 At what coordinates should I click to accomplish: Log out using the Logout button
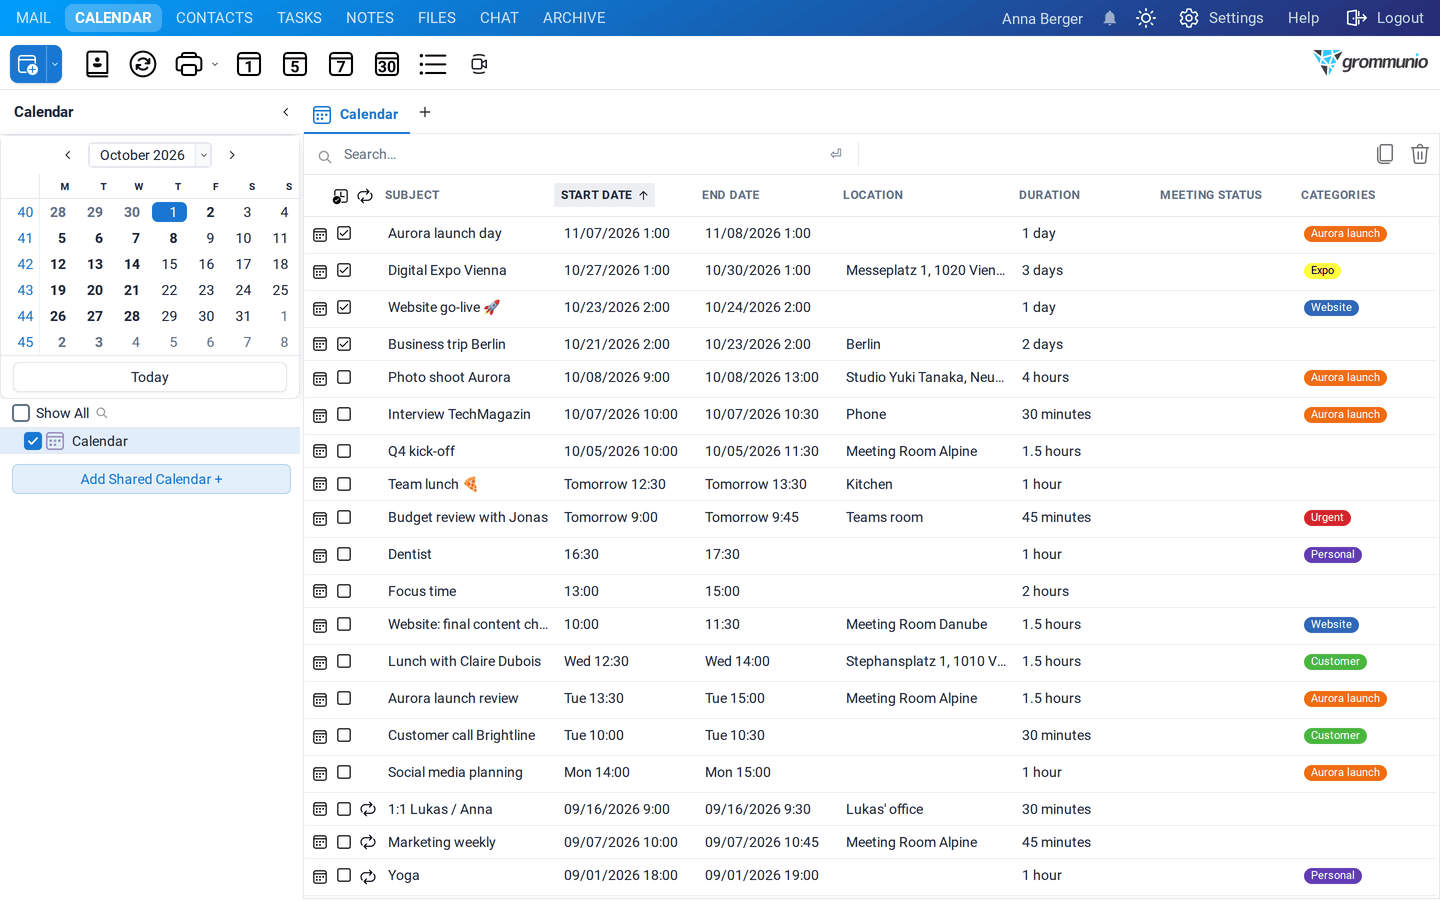point(1385,18)
